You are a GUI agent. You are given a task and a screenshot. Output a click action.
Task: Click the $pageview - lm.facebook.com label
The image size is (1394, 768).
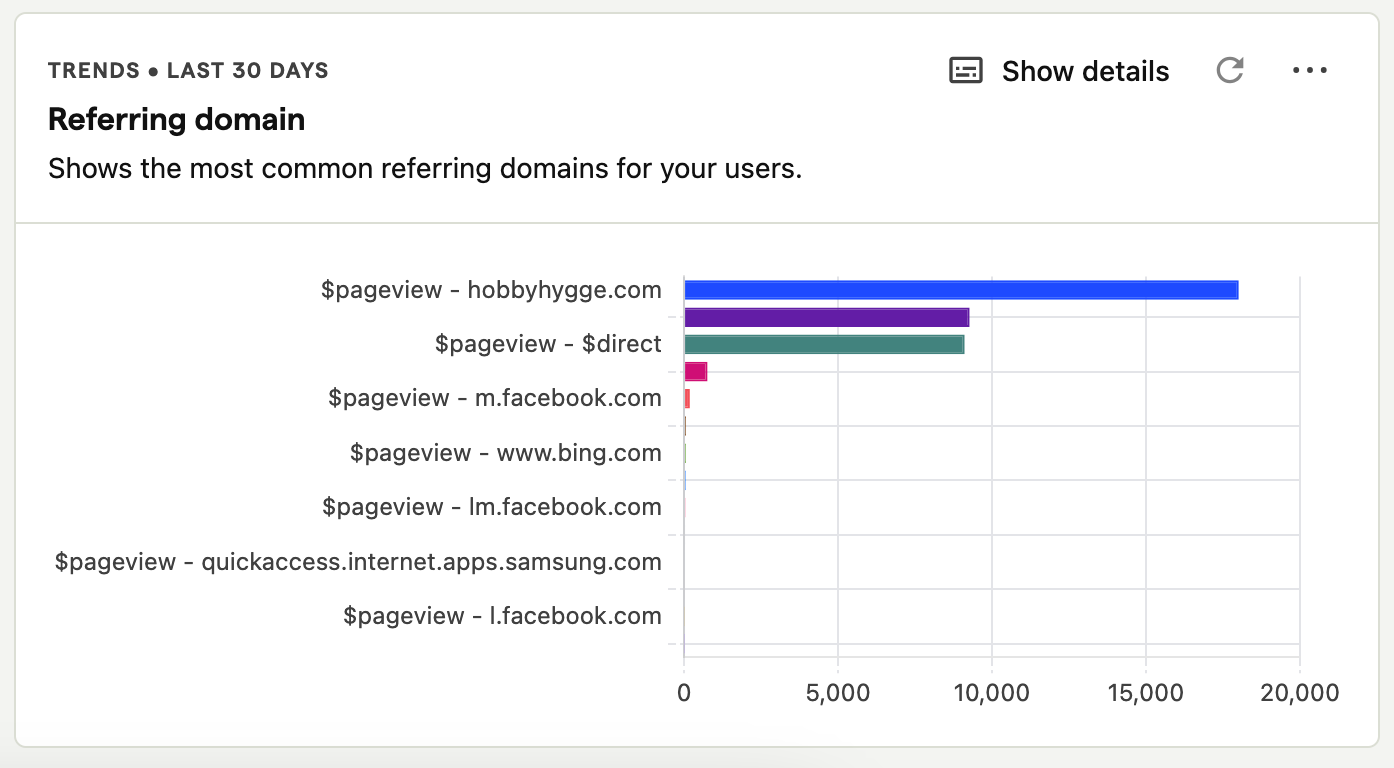click(x=493, y=506)
